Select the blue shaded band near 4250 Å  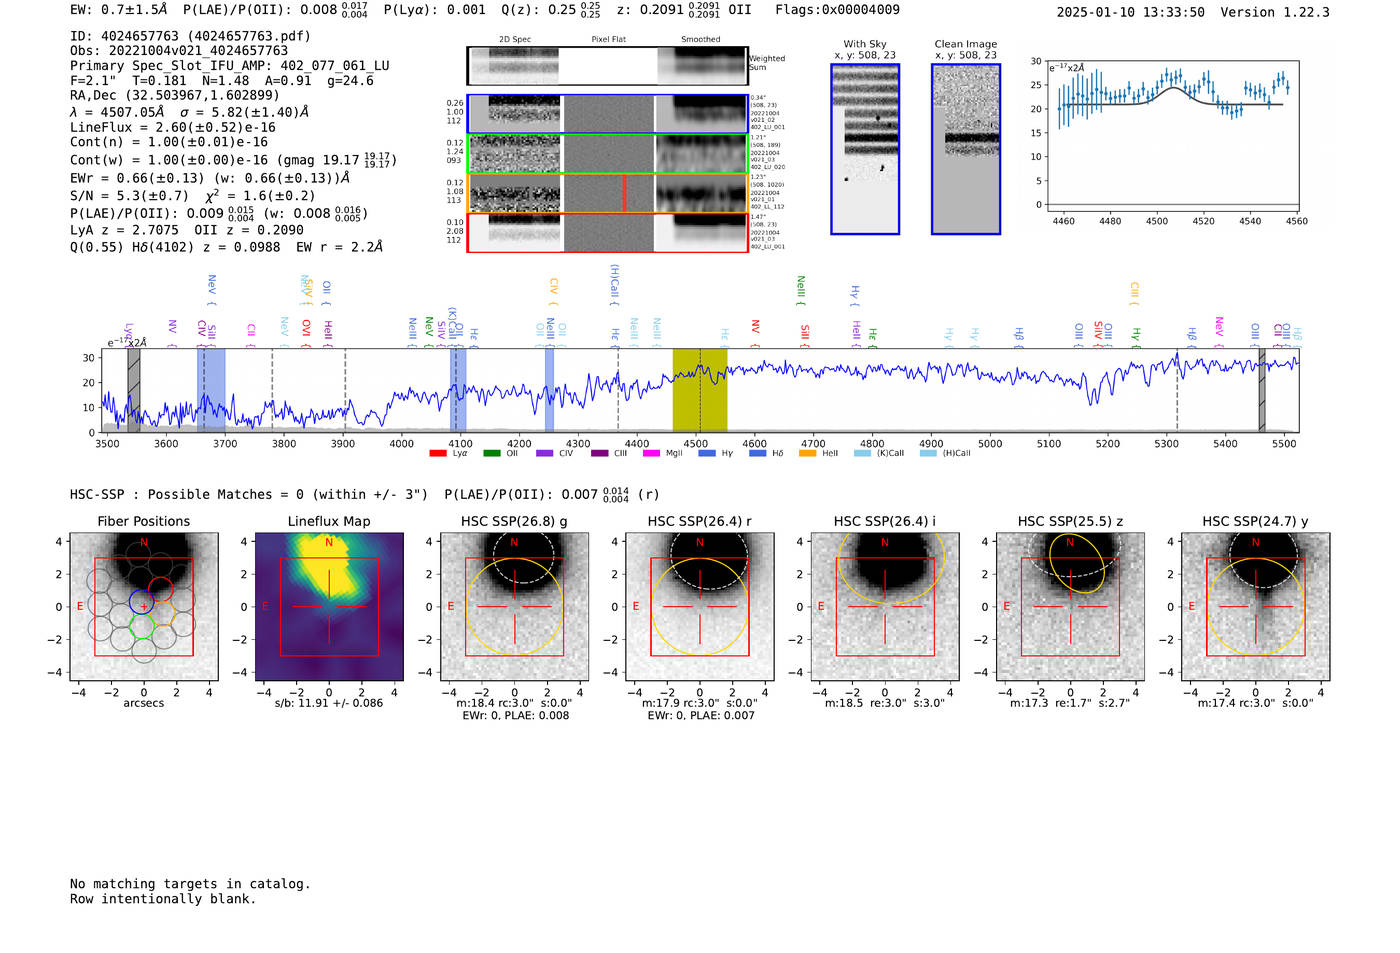tap(549, 390)
